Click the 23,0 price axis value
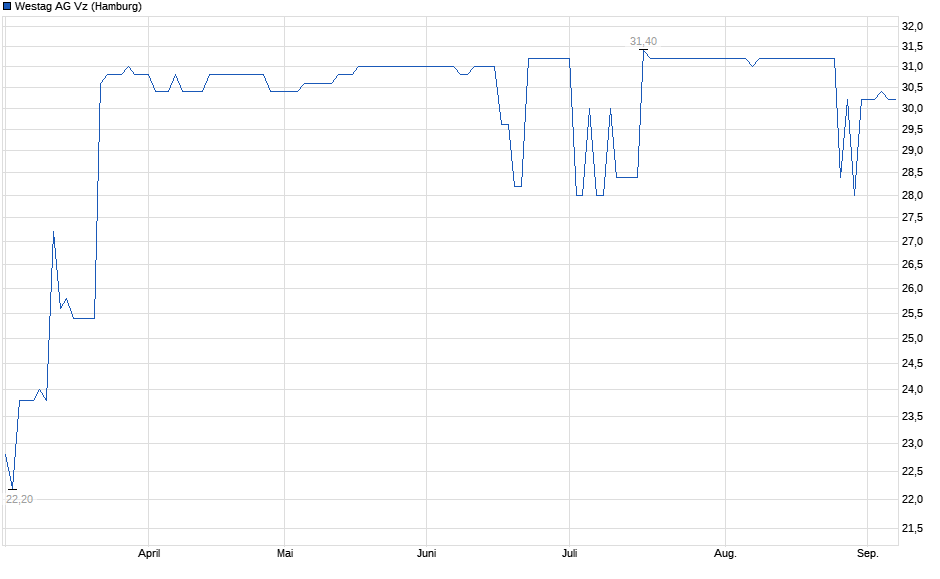The width and height of the screenshot is (940, 579). (912, 444)
